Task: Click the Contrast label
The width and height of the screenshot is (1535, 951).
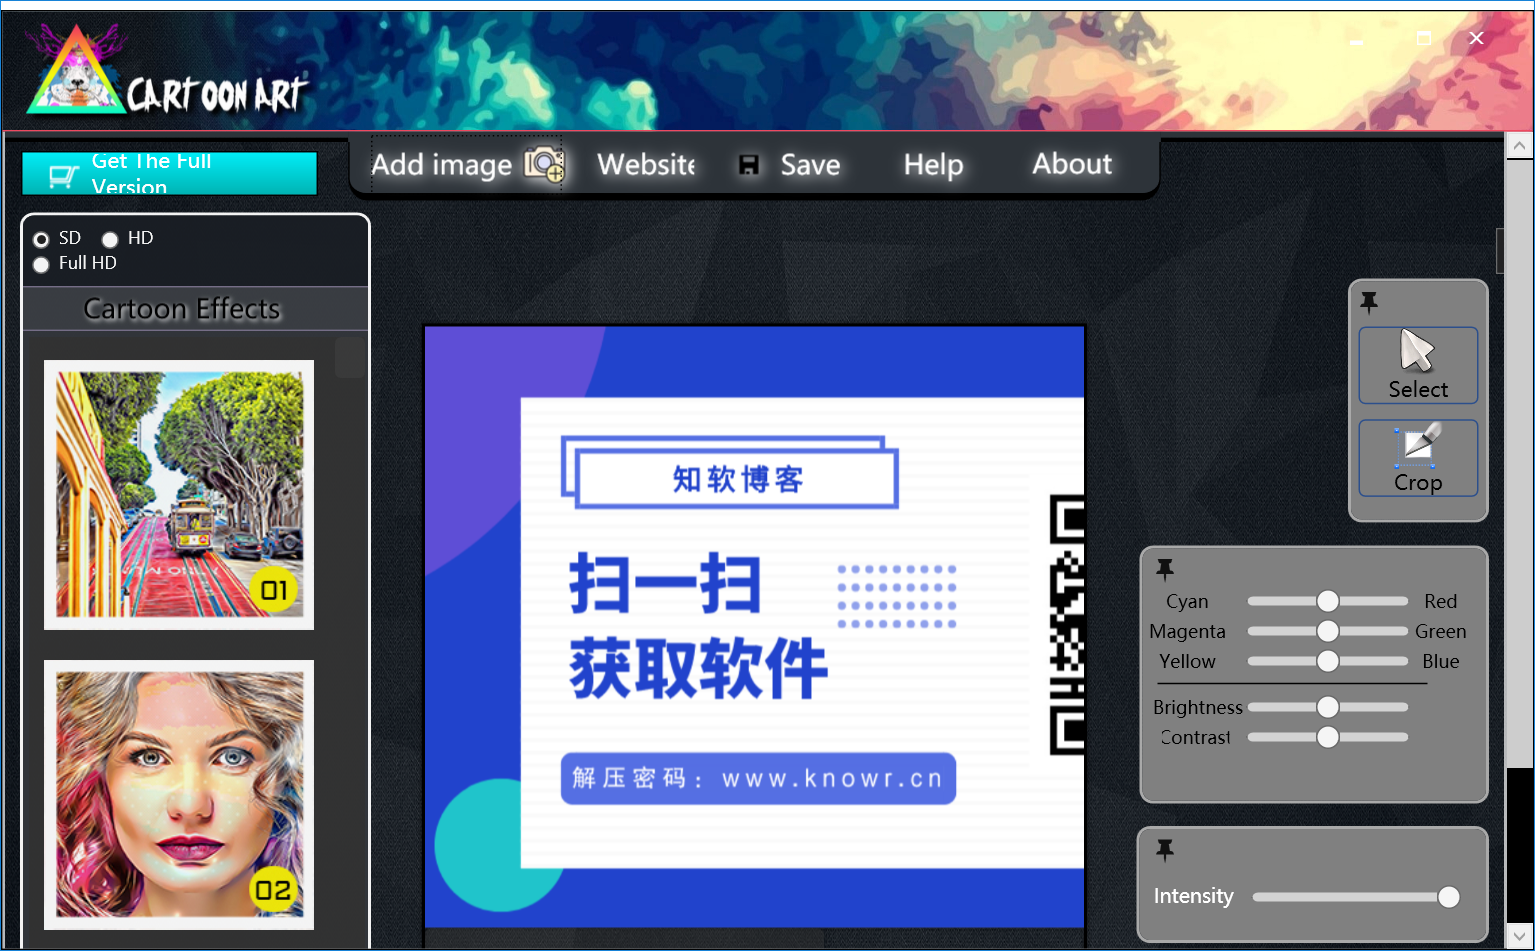Action: pos(1195,737)
